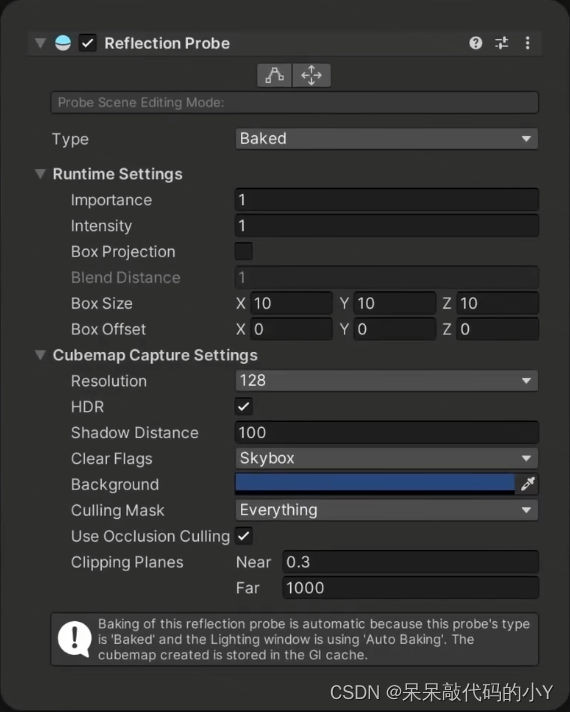Collapse the Cubemap Capture Settings section
The width and height of the screenshot is (570, 712).
(40, 355)
